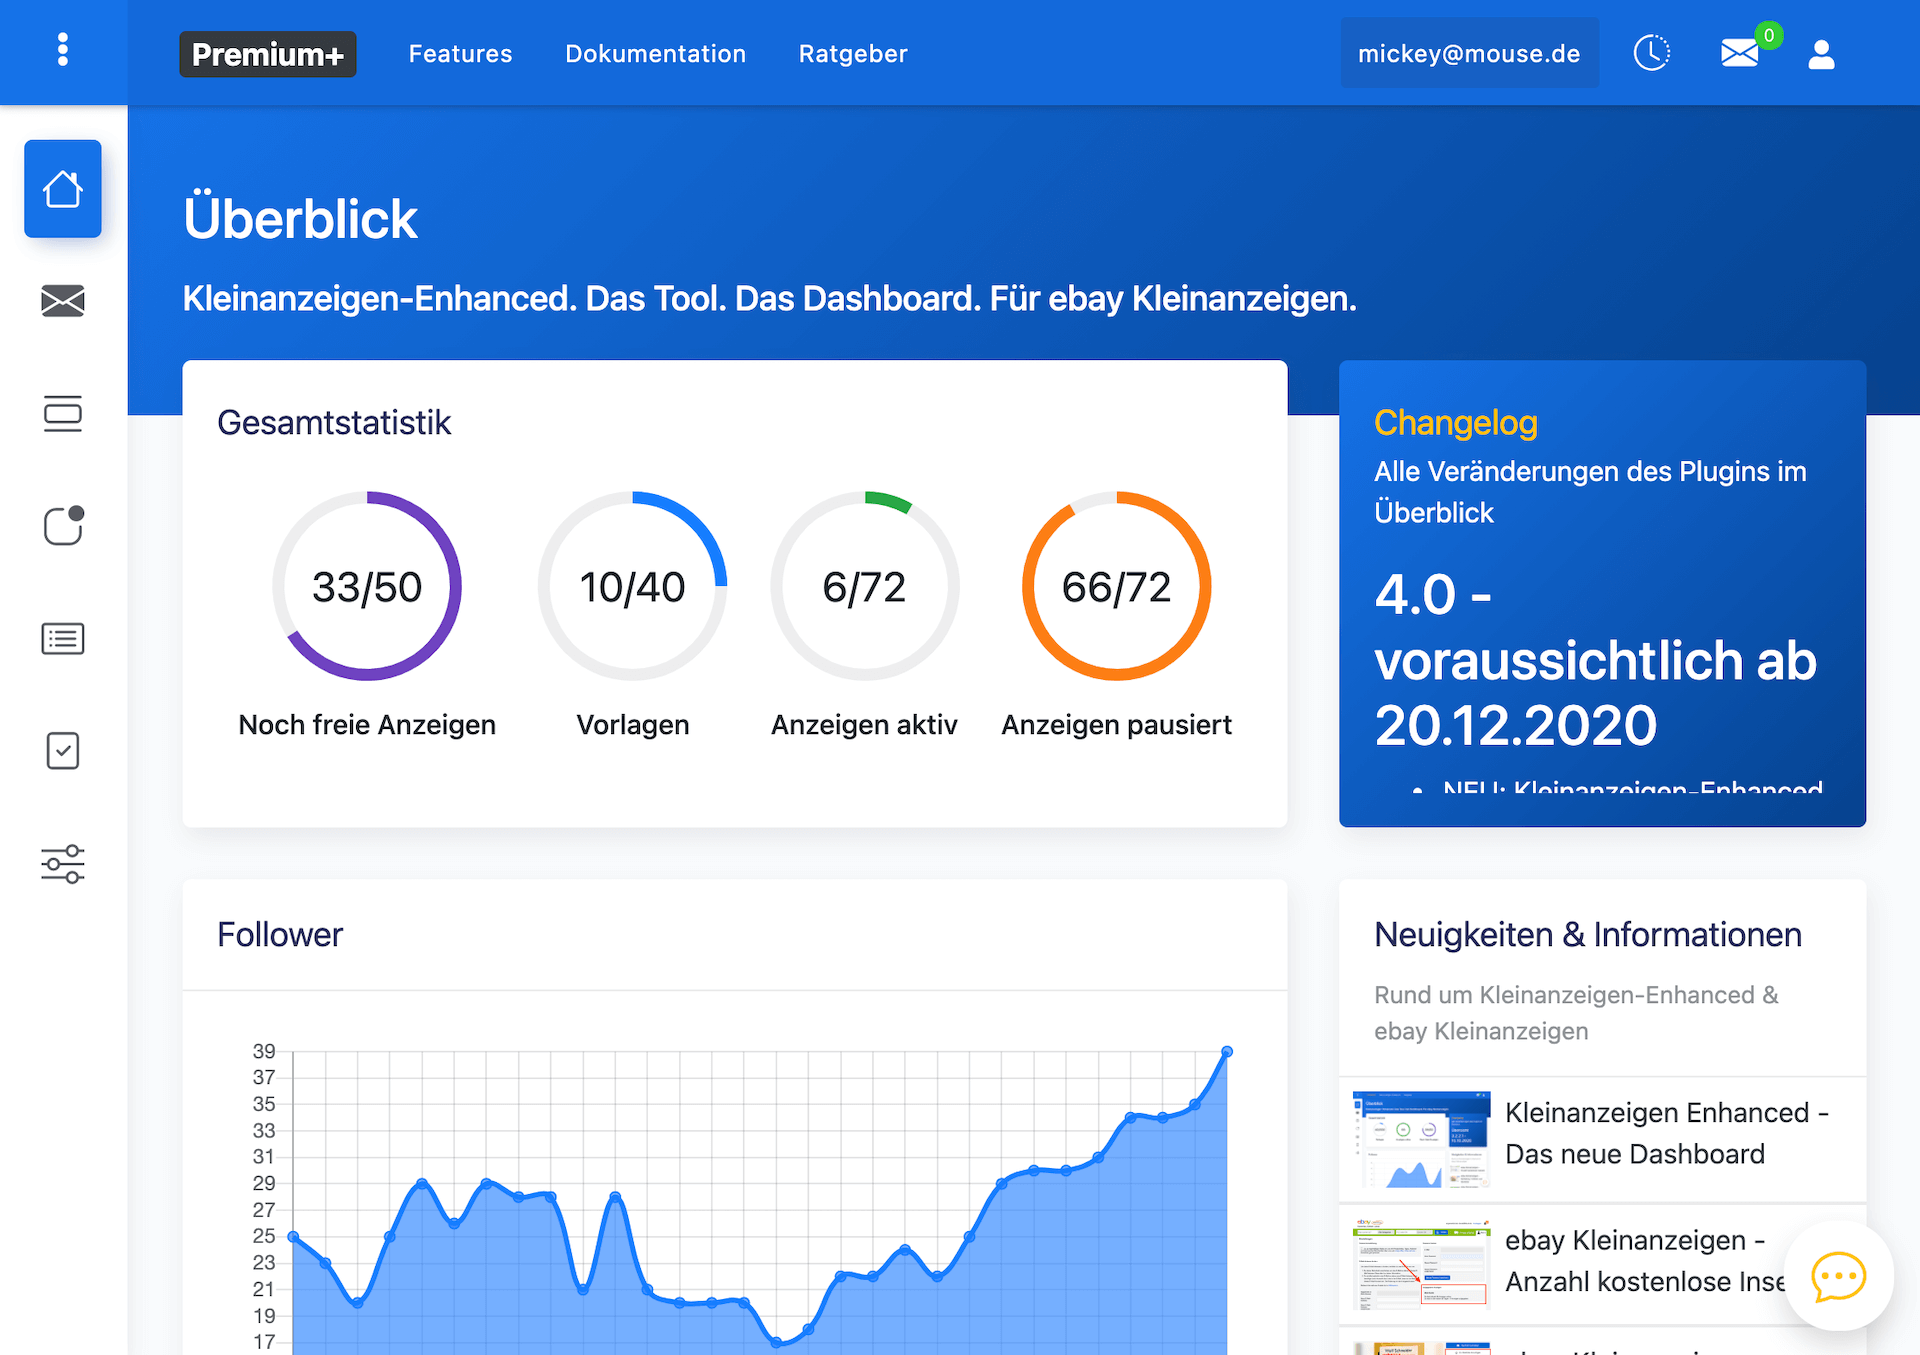Open the mickey@mouse.de account field
Viewport: 1920px width, 1355px height.
(x=1469, y=53)
